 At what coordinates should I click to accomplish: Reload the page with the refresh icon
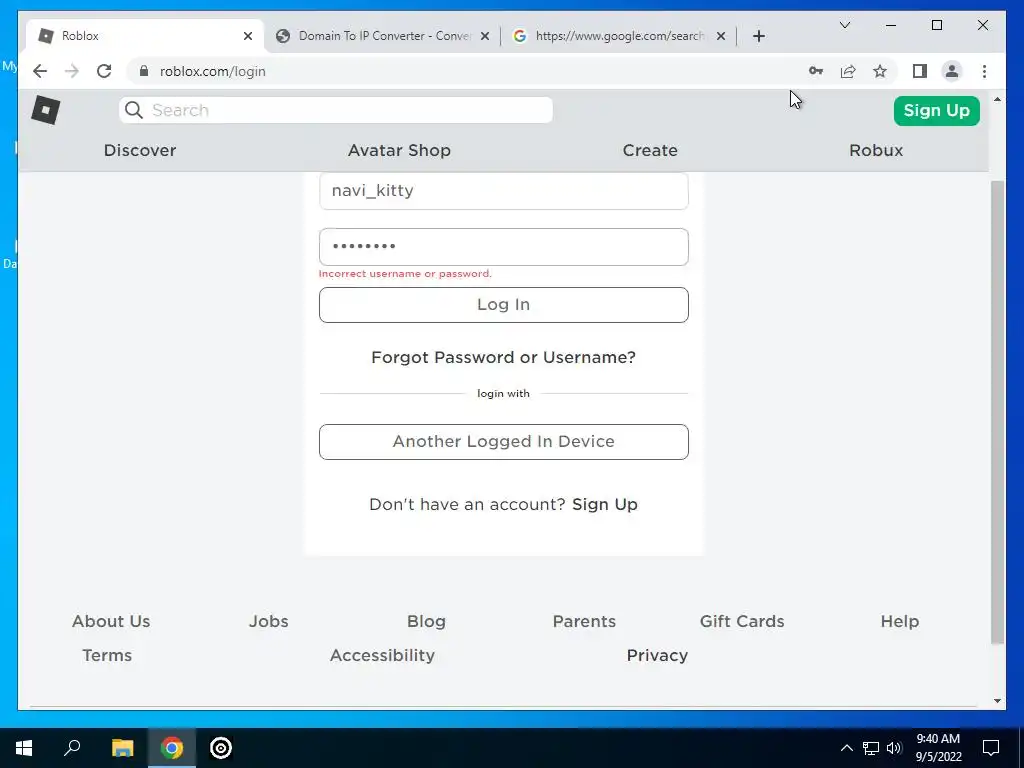tap(104, 71)
